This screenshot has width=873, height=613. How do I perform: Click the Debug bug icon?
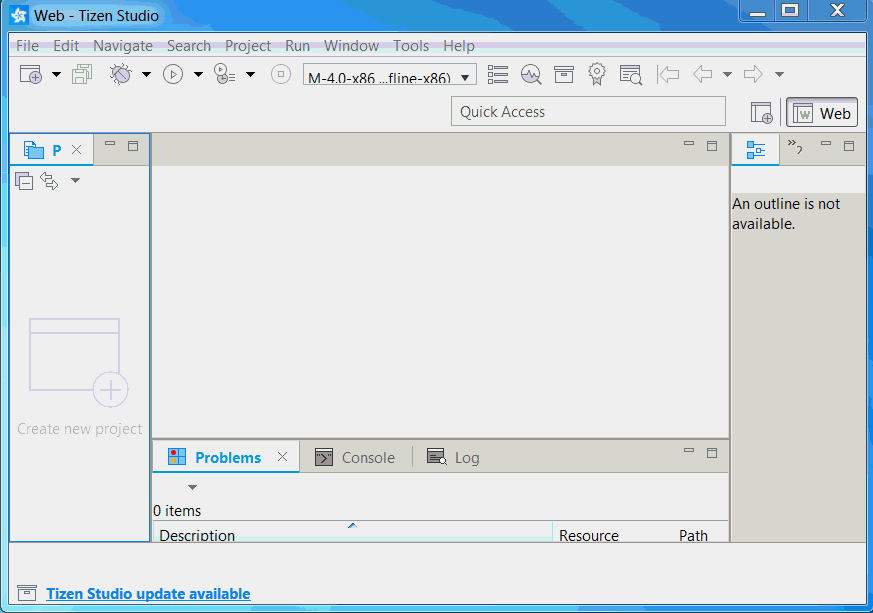pyautogui.click(x=120, y=74)
